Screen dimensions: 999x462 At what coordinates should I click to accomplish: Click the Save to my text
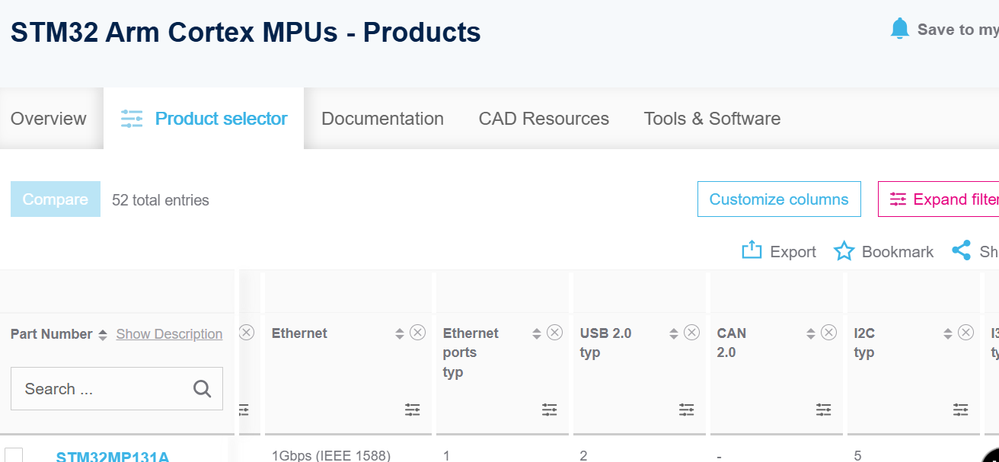click(x=958, y=29)
